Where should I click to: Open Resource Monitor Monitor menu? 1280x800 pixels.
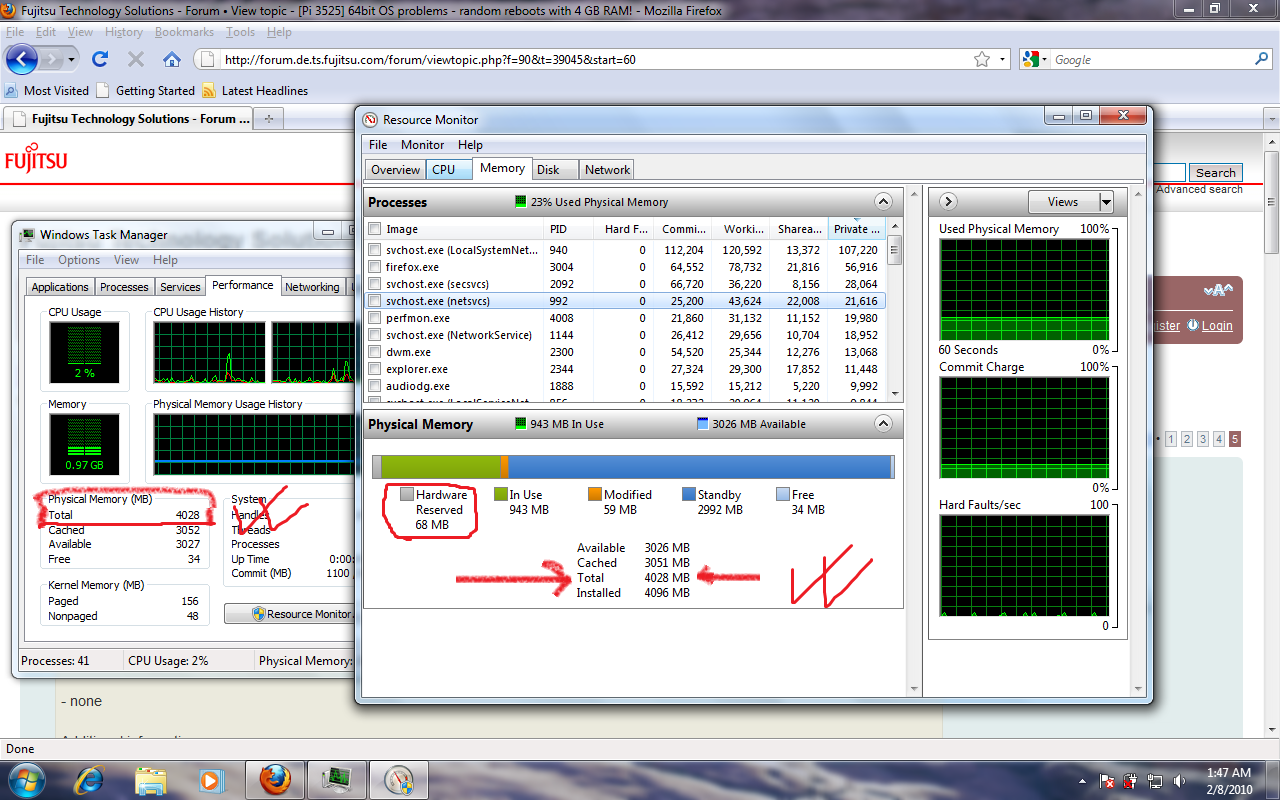point(422,145)
